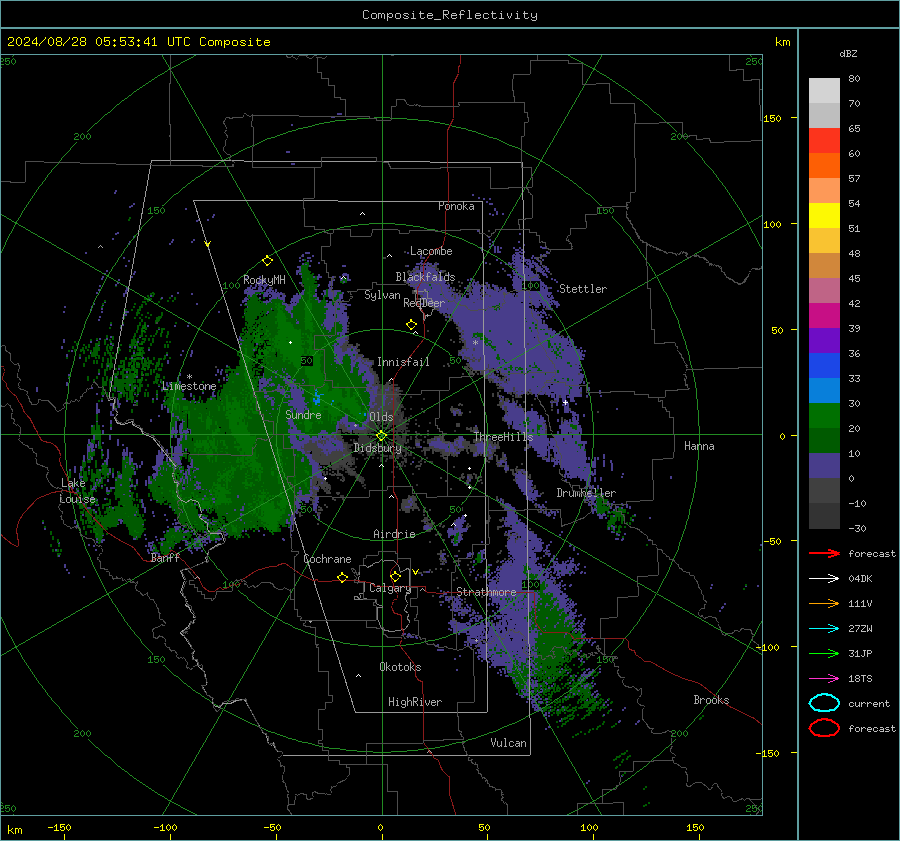Click the 'Stettler' city label

pyautogui.click(x=583, y=289)
